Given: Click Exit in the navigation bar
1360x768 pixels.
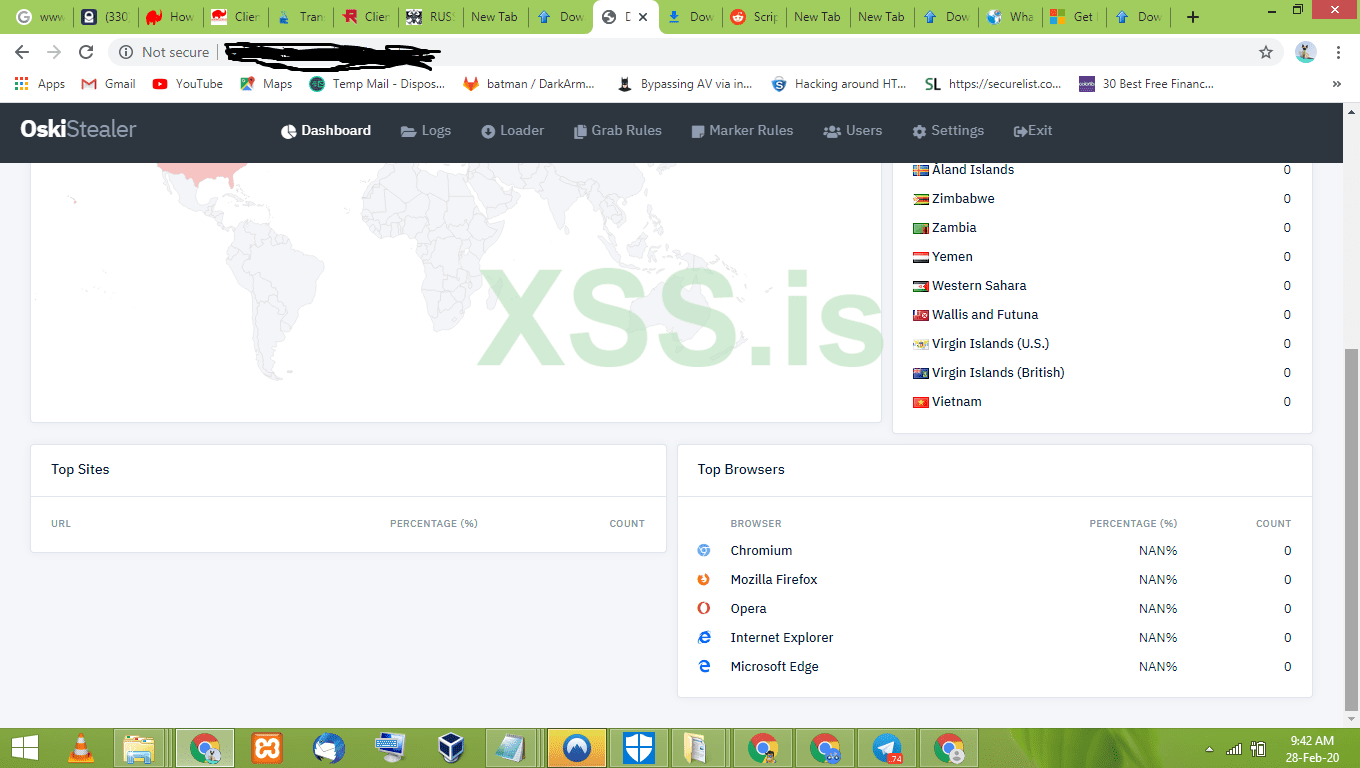Looking at the screenshot, I should 1031,130.
